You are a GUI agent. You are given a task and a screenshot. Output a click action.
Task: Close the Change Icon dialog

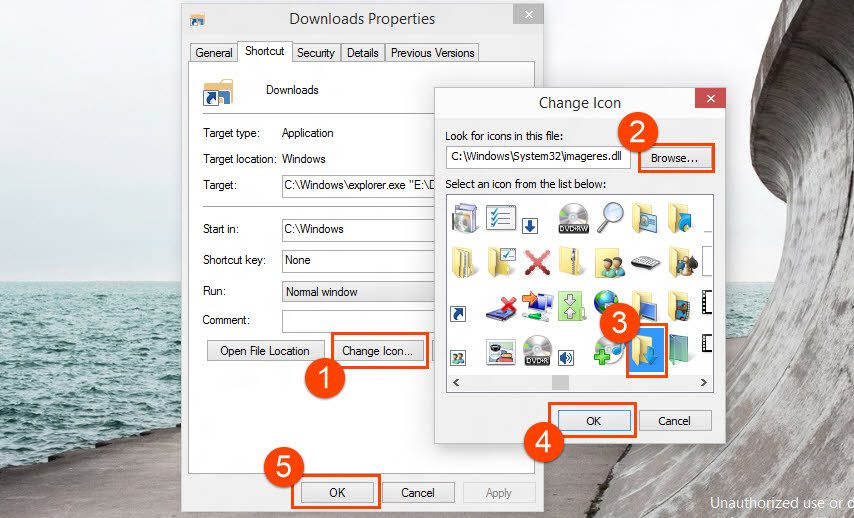(710, 98)
